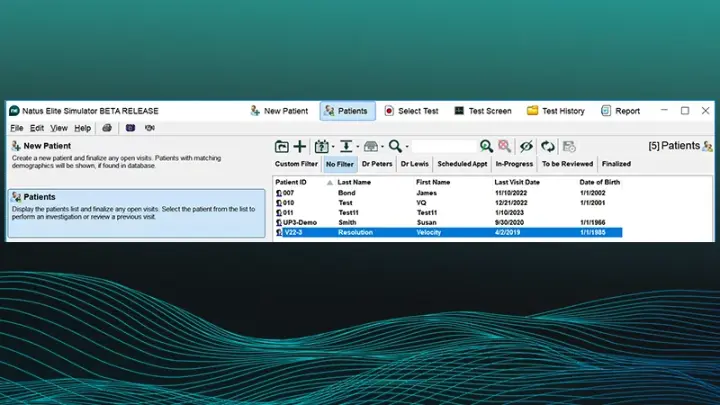The height and width of the screenshot is (405, 720).
Task: Filter by Finalized visits
Action: (616, 164)
